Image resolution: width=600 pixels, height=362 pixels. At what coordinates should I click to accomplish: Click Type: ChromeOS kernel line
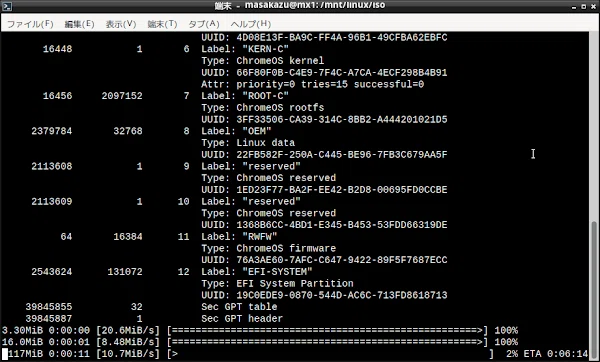262,60
